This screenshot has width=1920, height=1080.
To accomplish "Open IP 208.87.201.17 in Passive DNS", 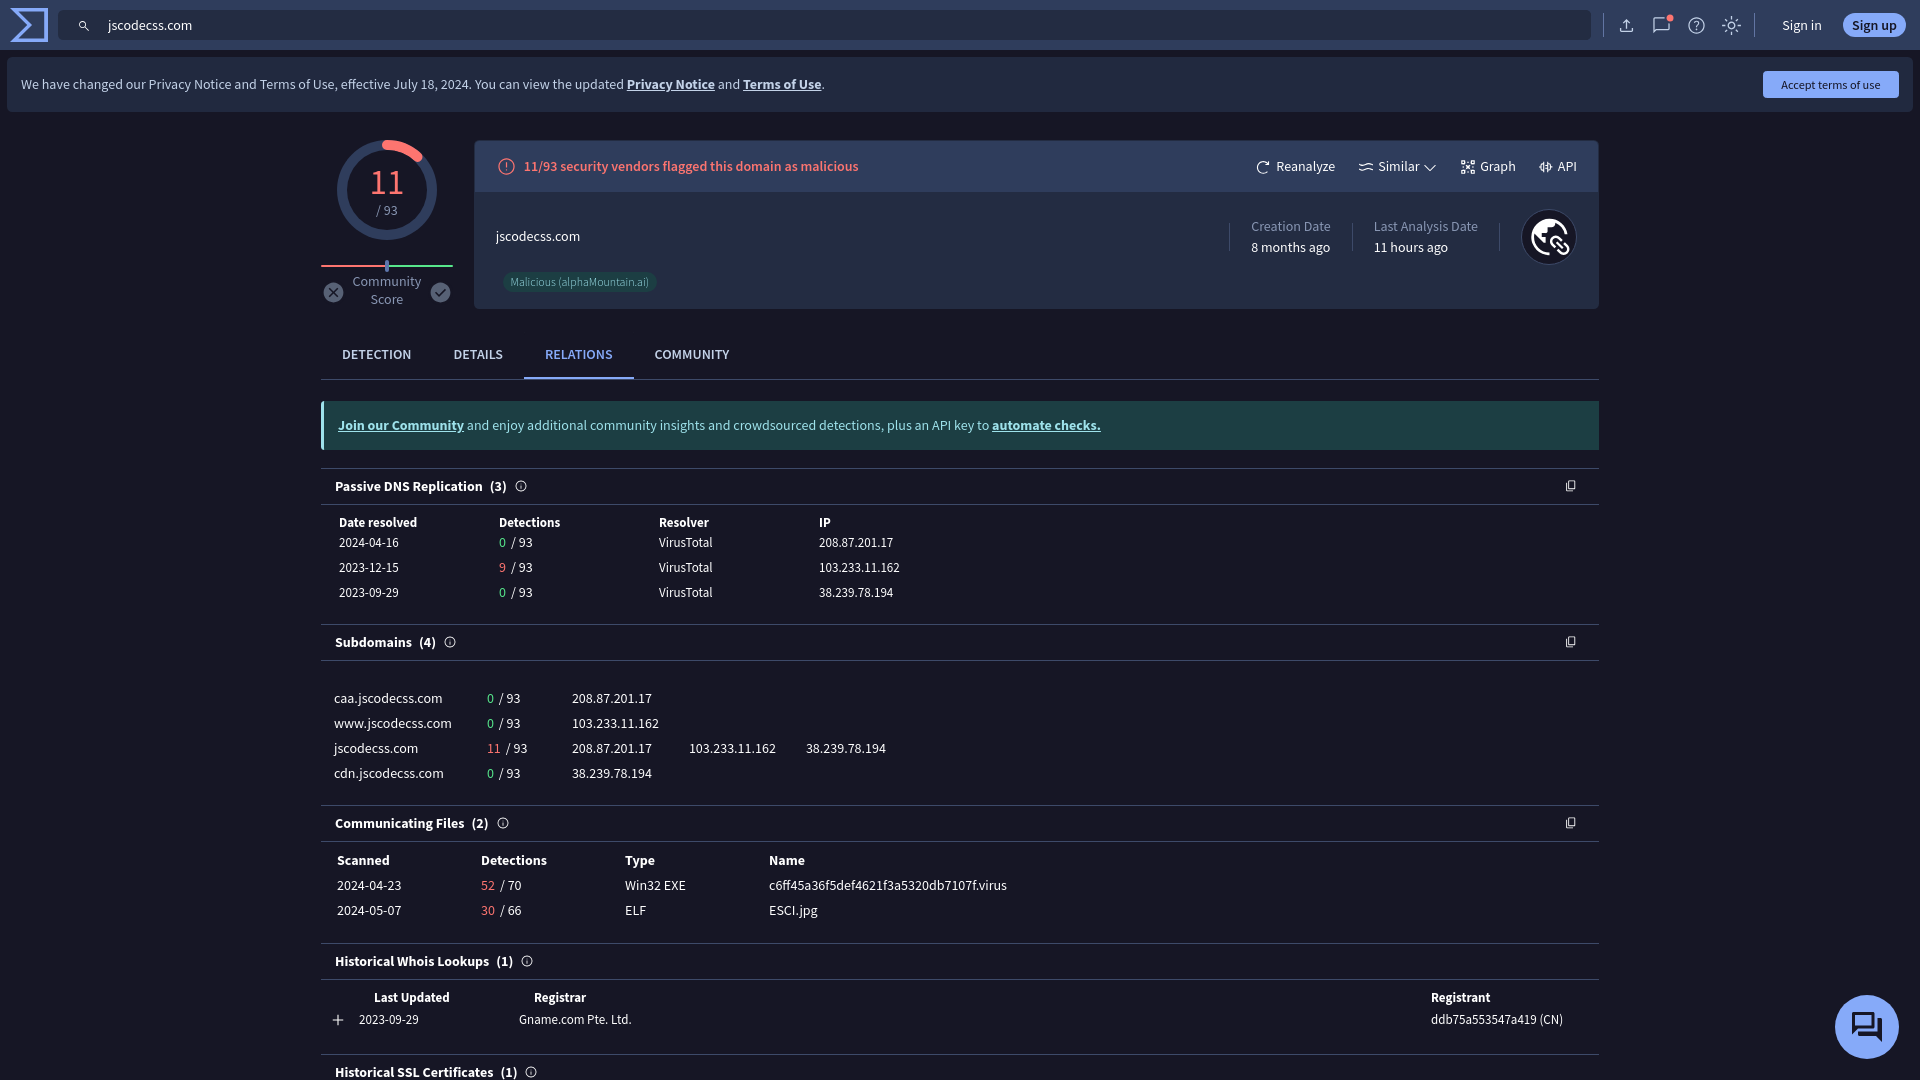I will point(856,543).
